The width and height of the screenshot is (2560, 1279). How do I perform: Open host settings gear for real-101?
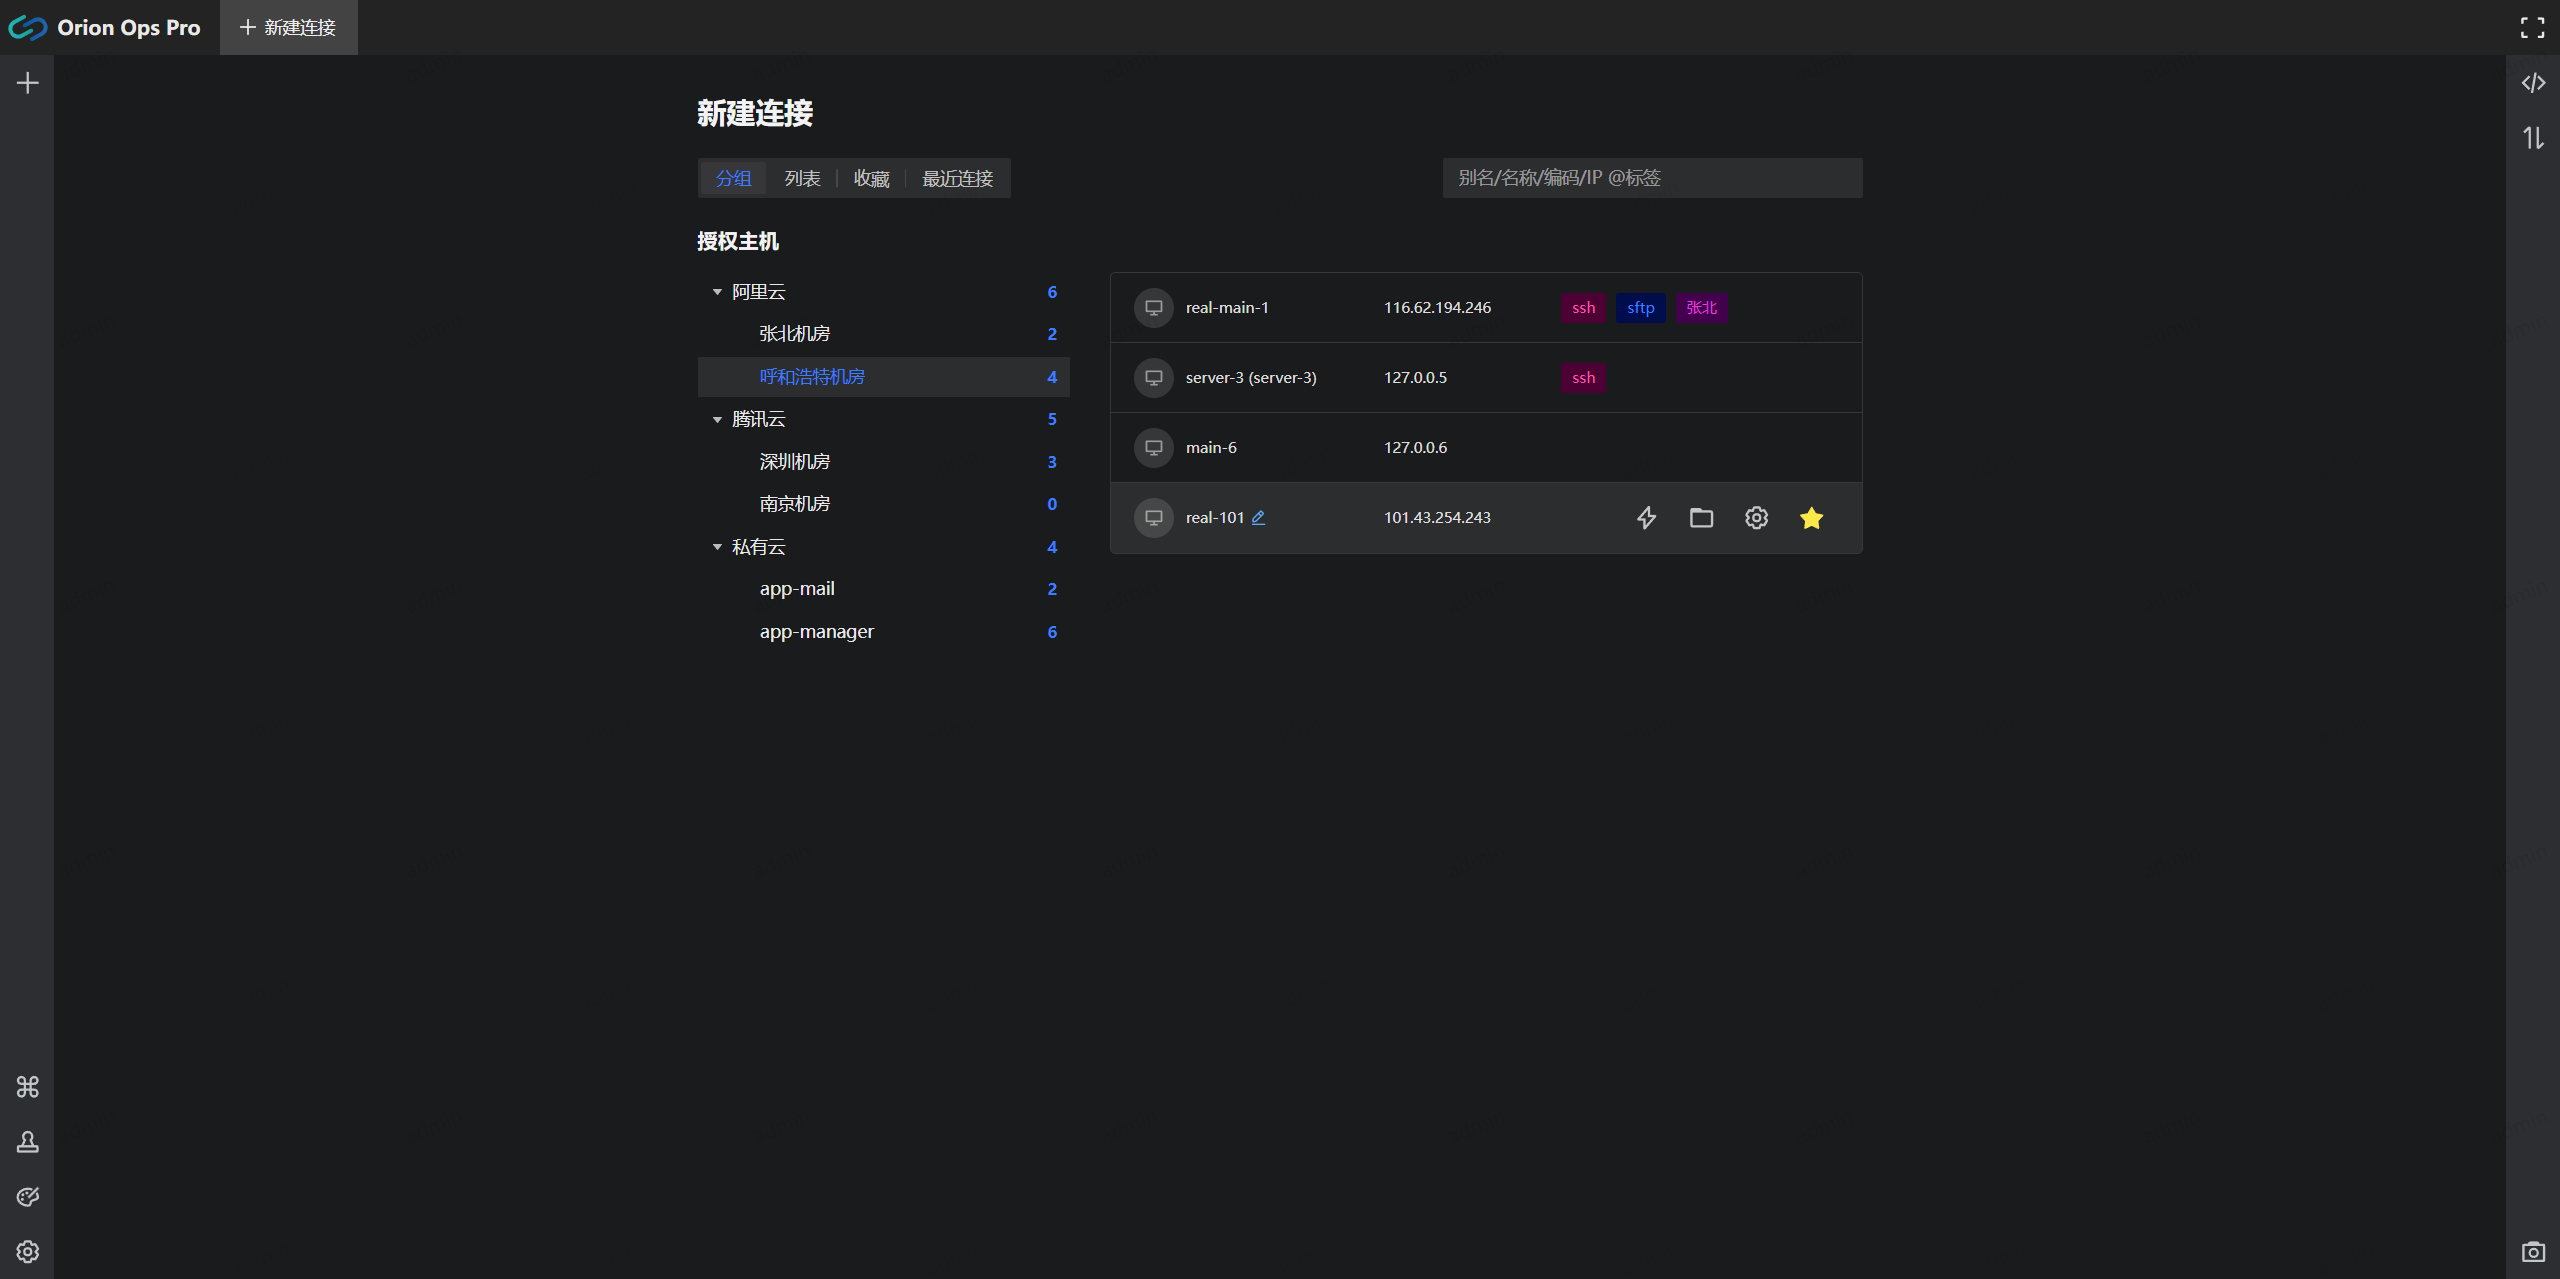1756,517
